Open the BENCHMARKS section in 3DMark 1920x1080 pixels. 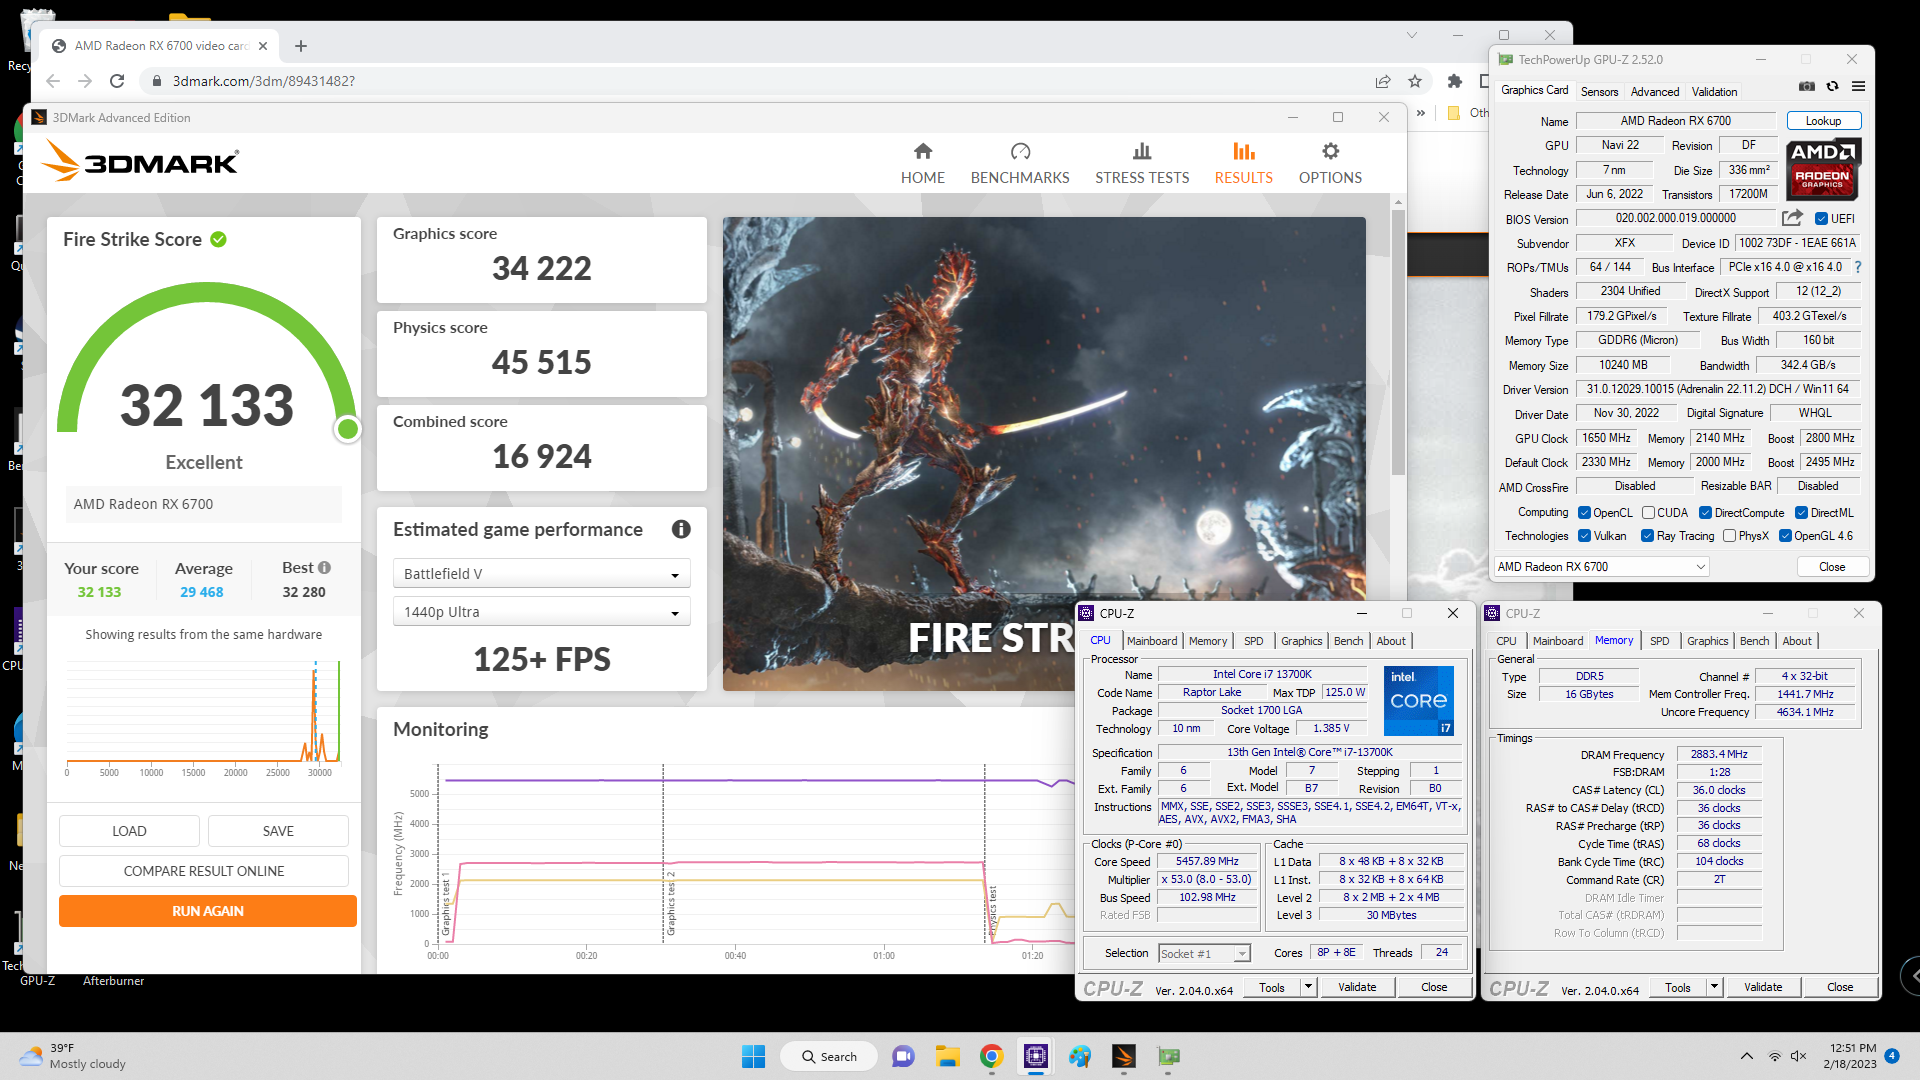(x=1020, y=163)
